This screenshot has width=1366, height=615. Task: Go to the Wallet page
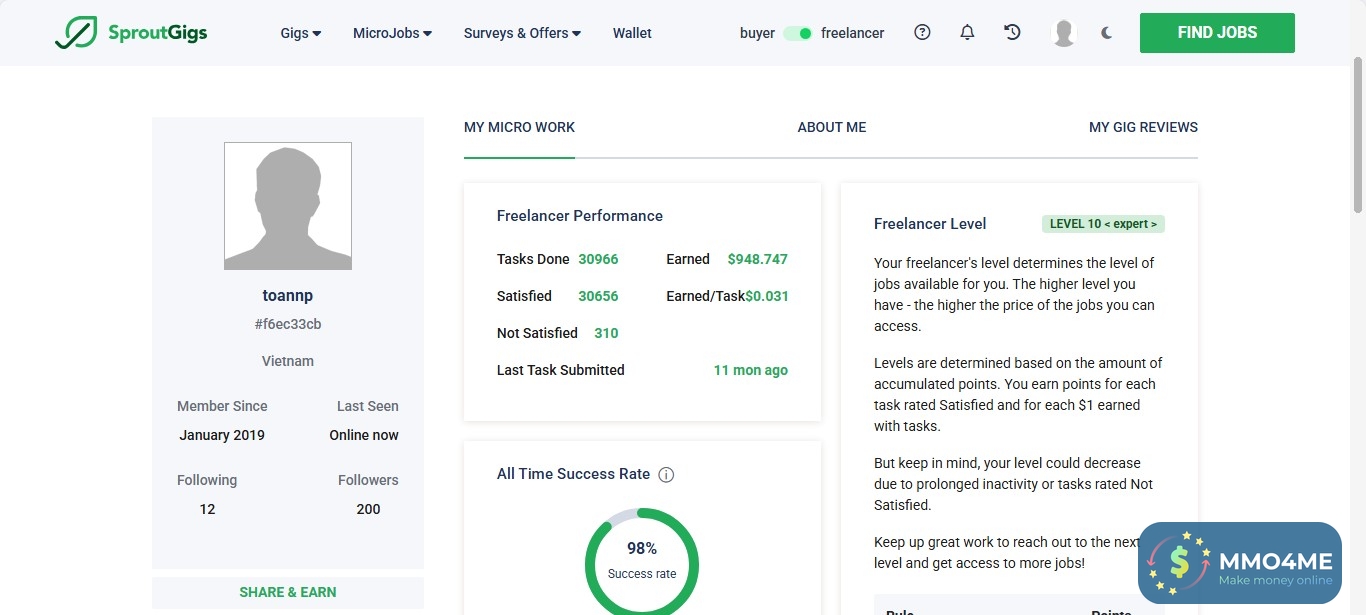click(632, 33)
